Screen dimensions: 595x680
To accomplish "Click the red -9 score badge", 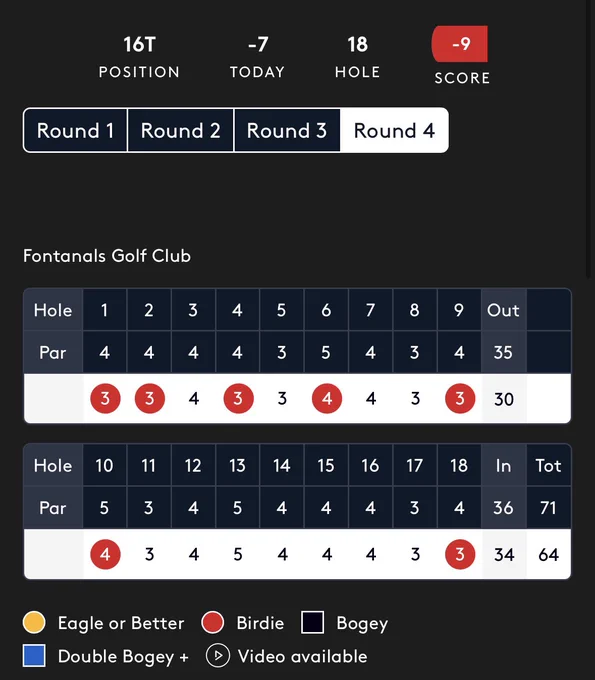I will coord(460,44).
